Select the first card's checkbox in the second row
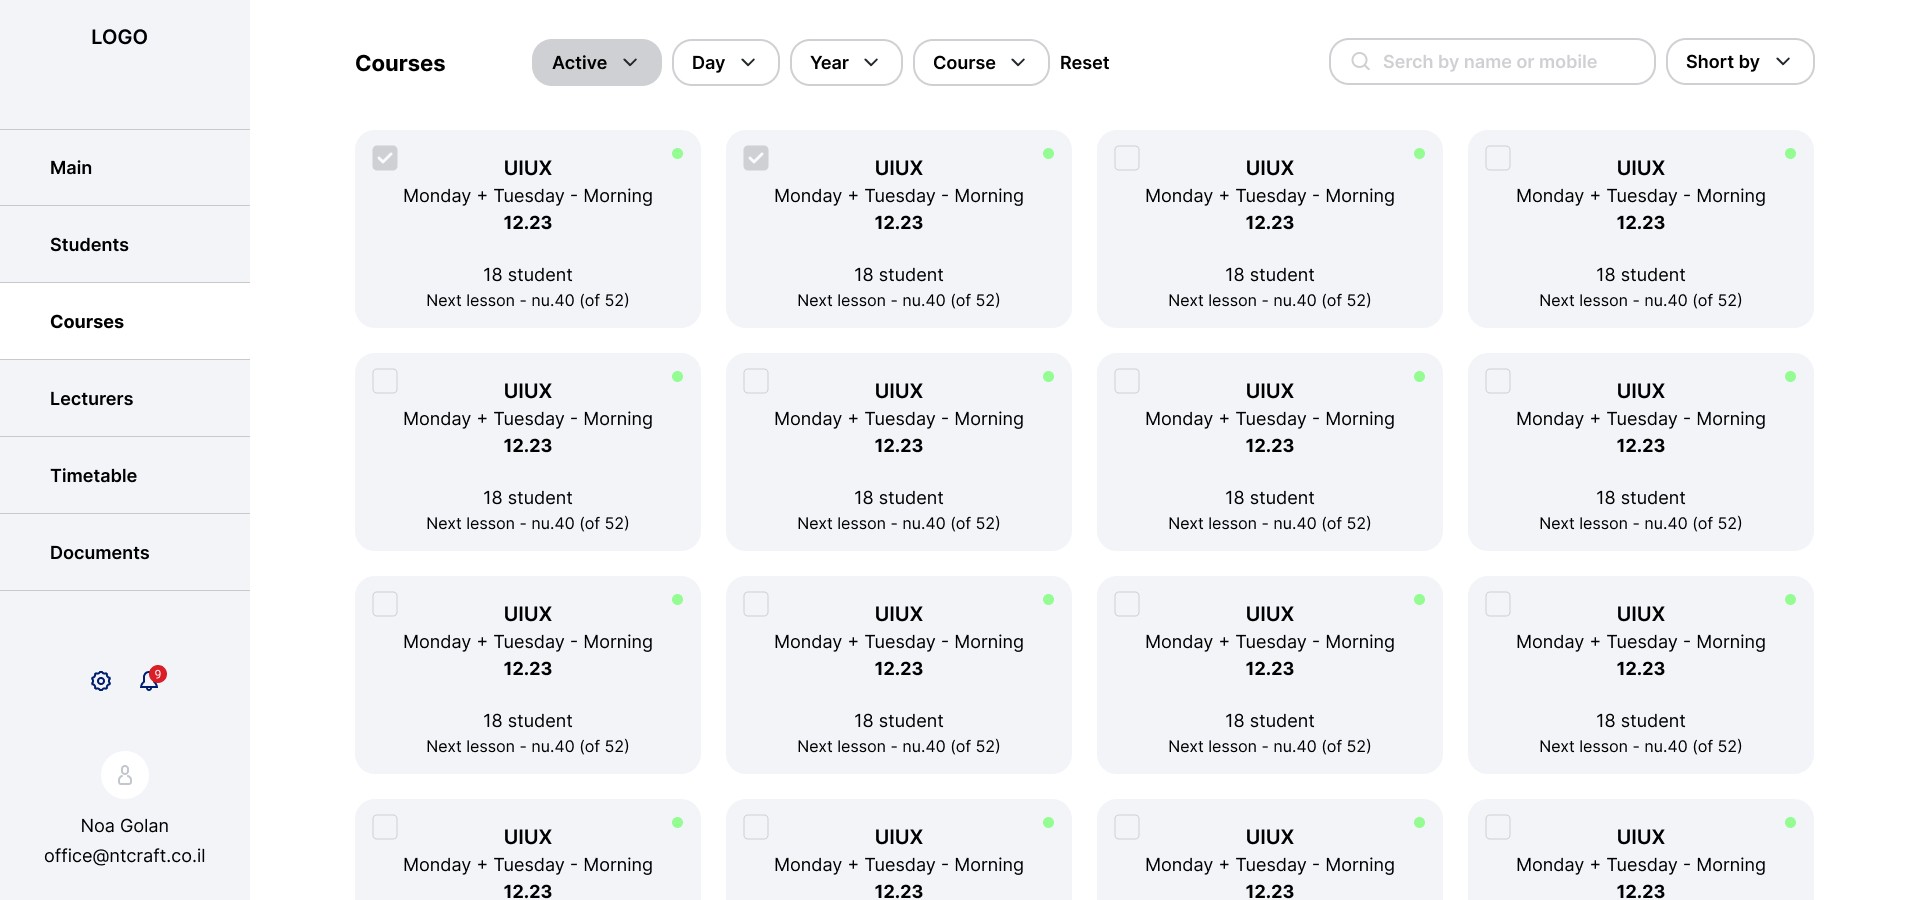Screen dimensions: 1920x900 click(385, 381)
